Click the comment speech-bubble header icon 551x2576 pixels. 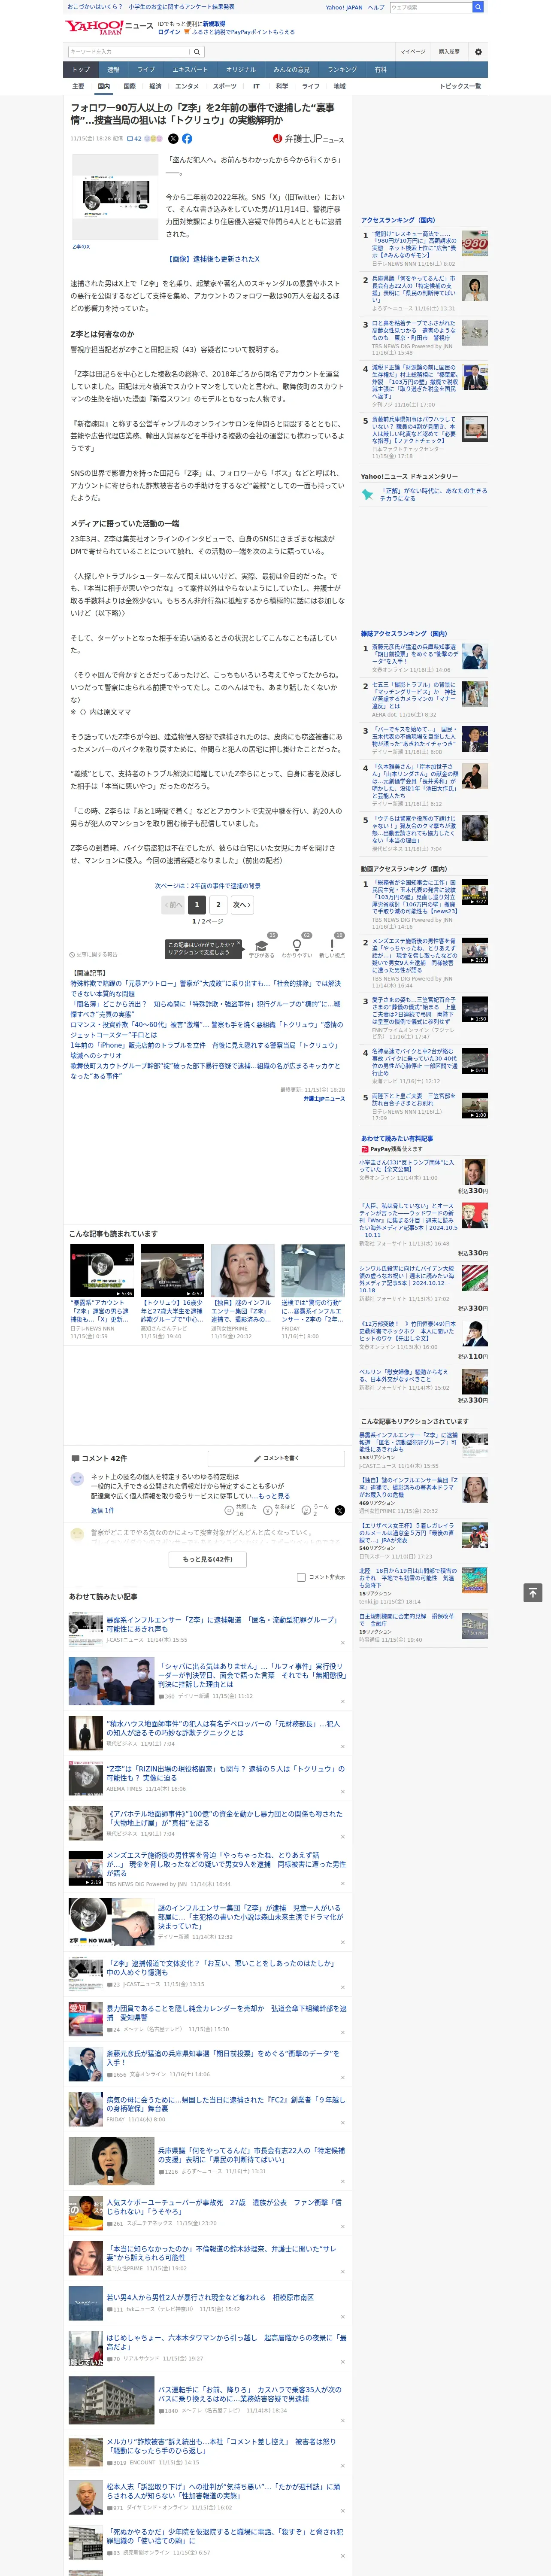(x=75, y=1458)
